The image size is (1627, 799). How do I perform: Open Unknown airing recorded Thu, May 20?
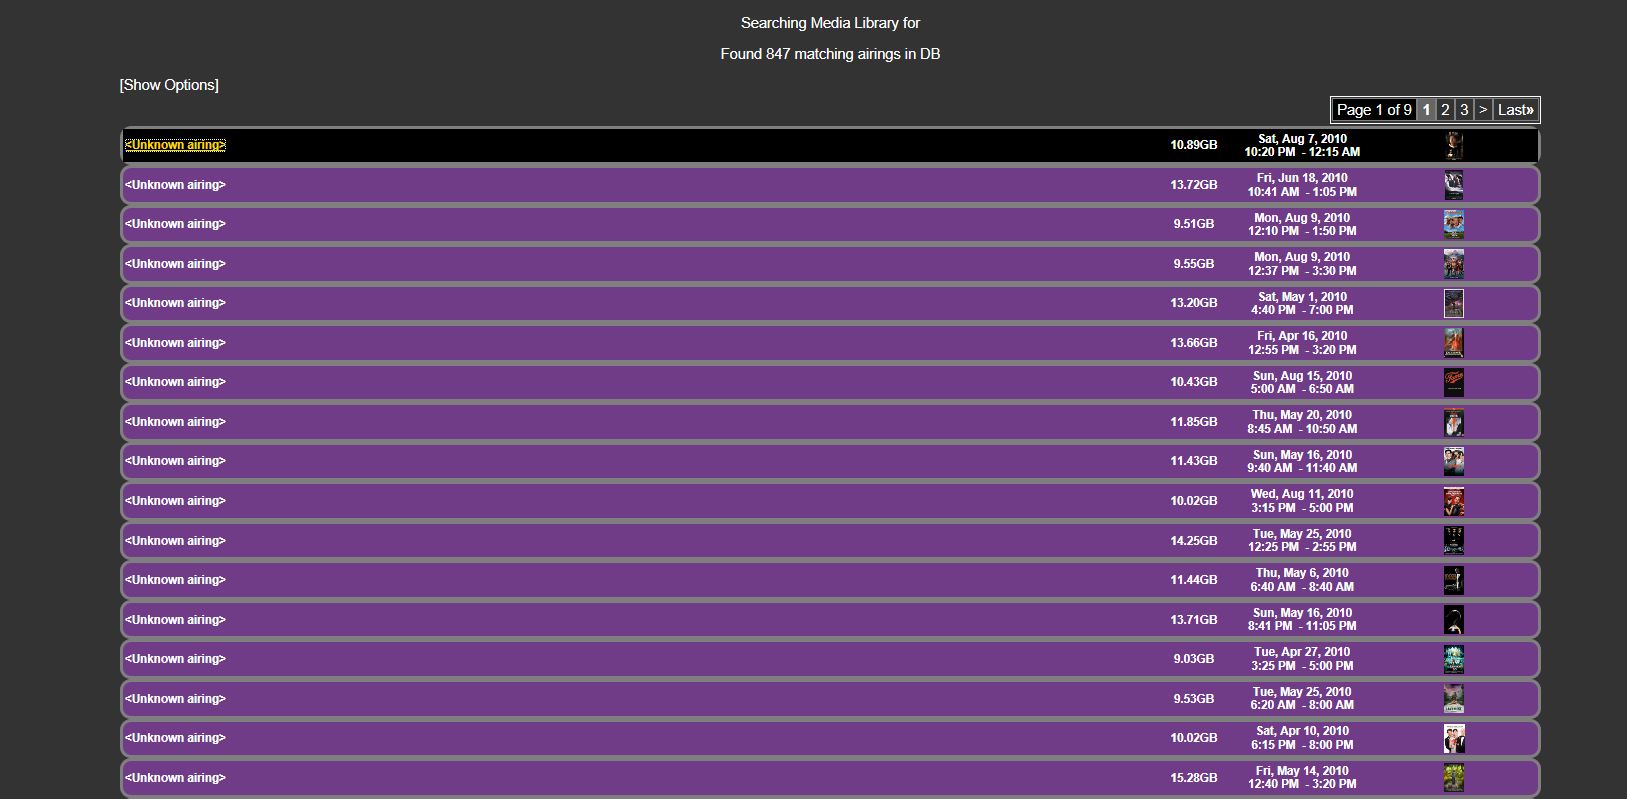pos(175,422)
